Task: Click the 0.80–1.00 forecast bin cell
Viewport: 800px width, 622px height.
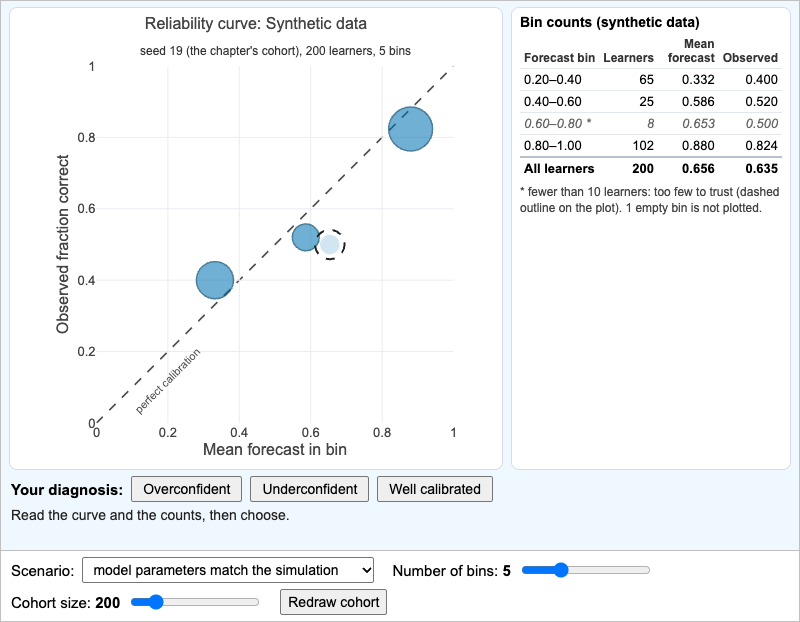Action: [x=553, y=145]
